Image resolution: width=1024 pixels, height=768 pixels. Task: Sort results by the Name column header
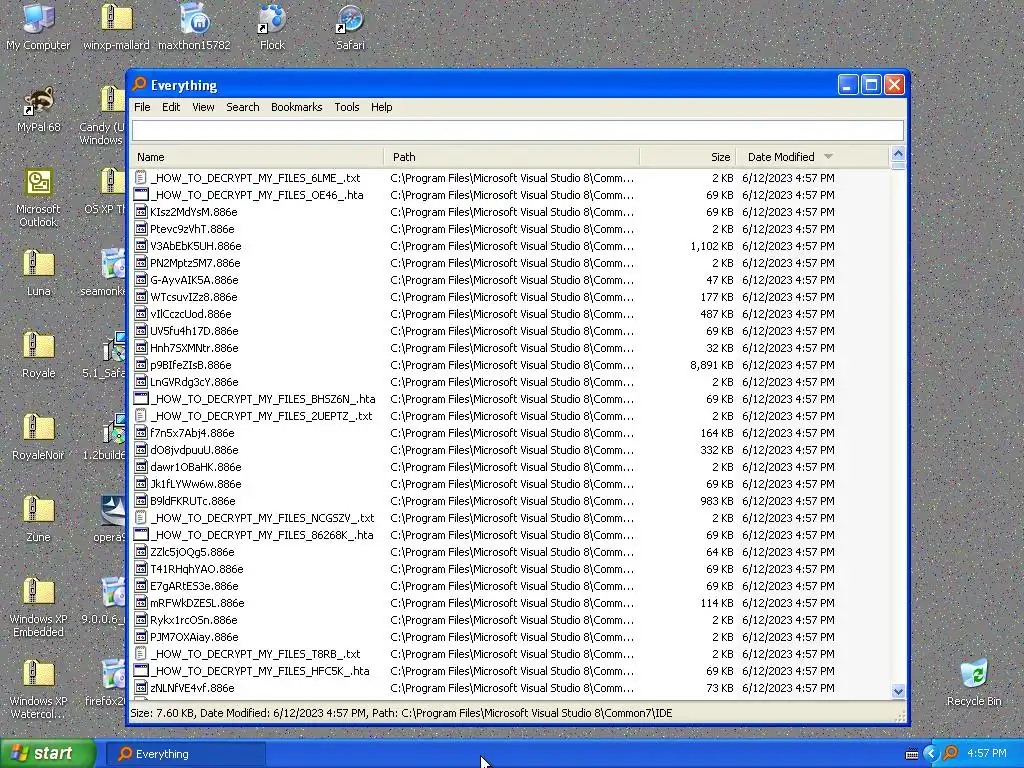[257, 157]
